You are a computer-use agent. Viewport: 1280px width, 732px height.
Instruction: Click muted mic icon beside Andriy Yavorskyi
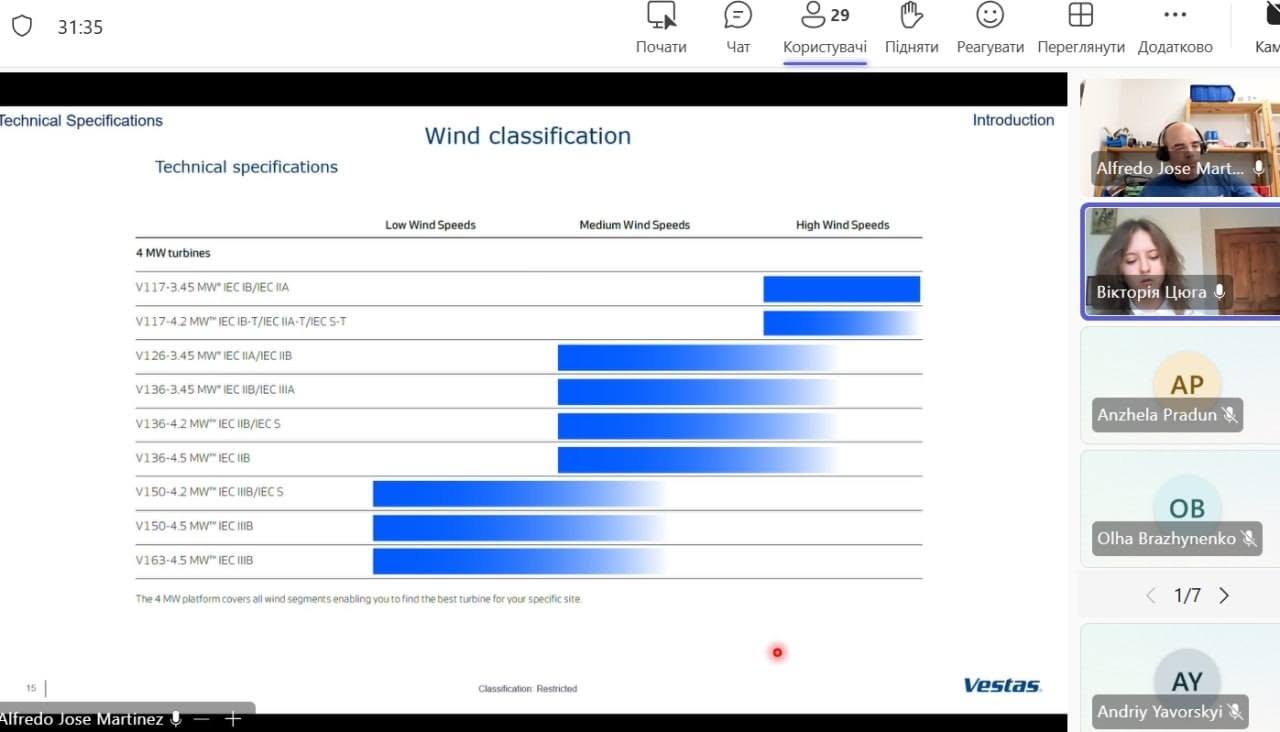(x=1235, y=712)
